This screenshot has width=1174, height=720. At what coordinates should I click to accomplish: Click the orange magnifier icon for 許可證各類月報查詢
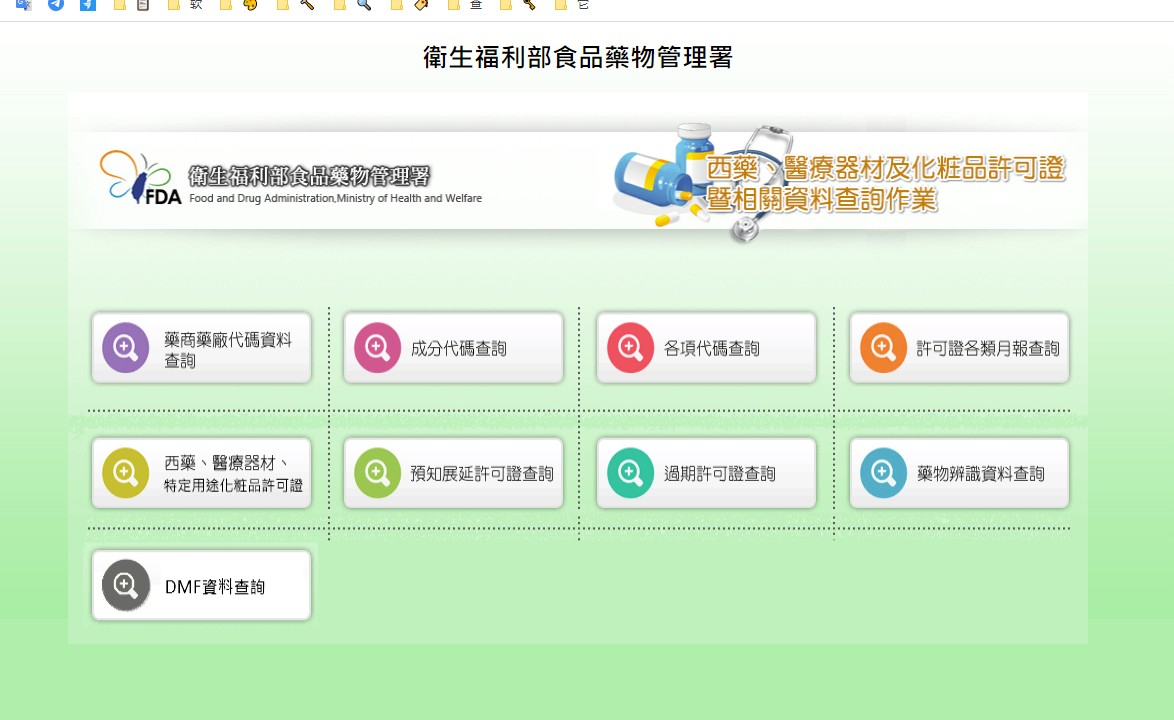click(x=883, y=348)
